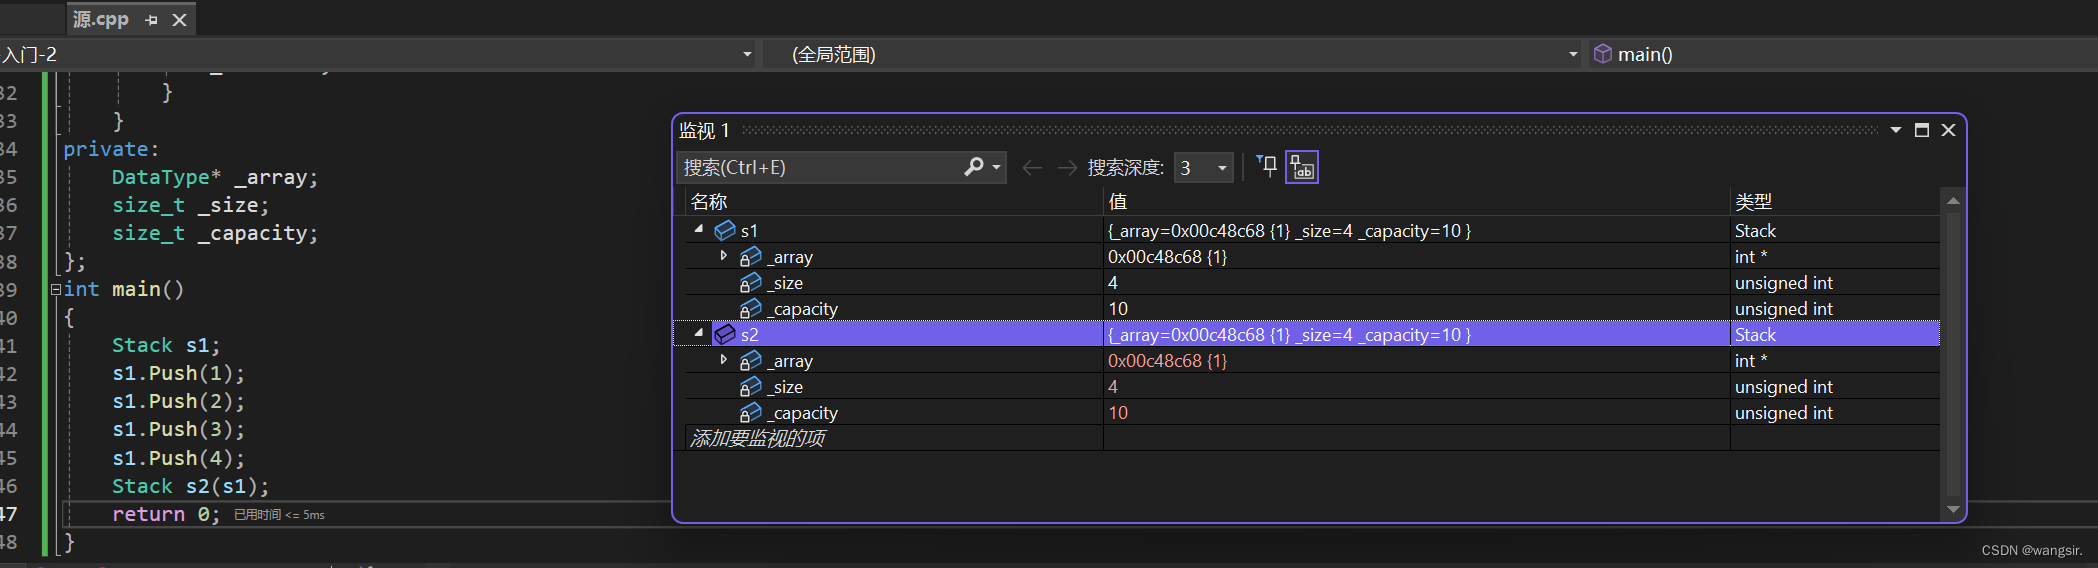Screen dimensions: 2098x568
Task: Click code line size_t _capacity;
Action: [214, 233]
